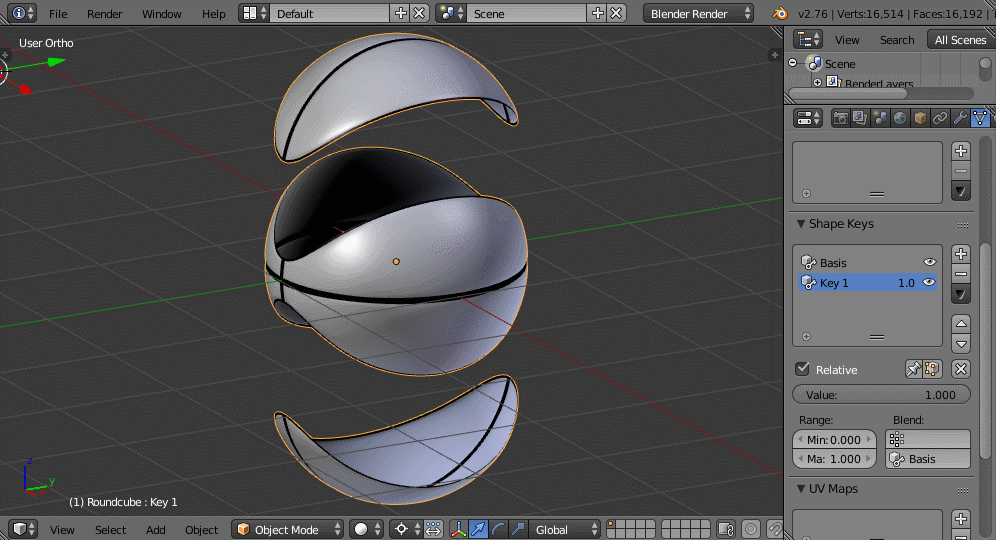Open the viewport shading dropdown
This screenshot has width=996, height=540.
pyautogui.click(x=367, y=529)
